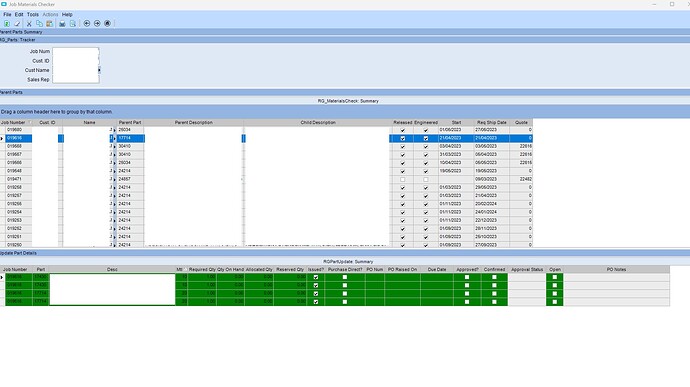Open the Cust Name dropdown arrow

tap(99, 70)
